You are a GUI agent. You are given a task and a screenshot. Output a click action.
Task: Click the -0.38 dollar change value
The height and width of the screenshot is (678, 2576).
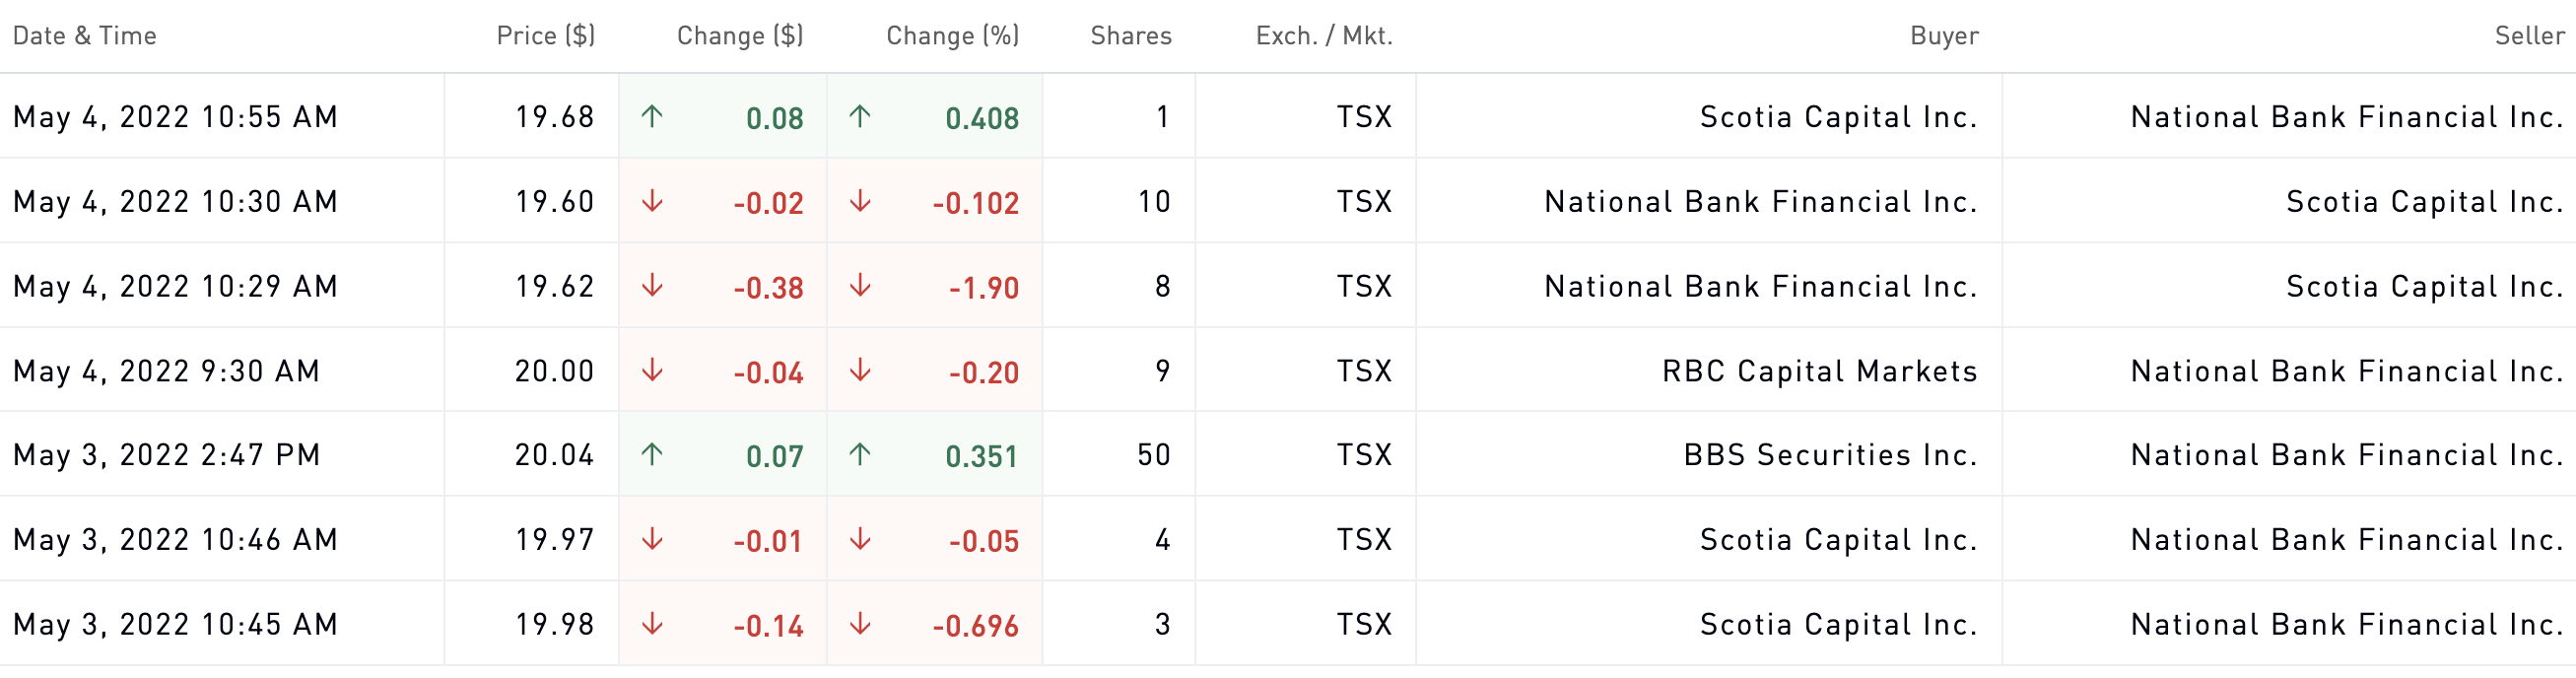pos(768,288)
